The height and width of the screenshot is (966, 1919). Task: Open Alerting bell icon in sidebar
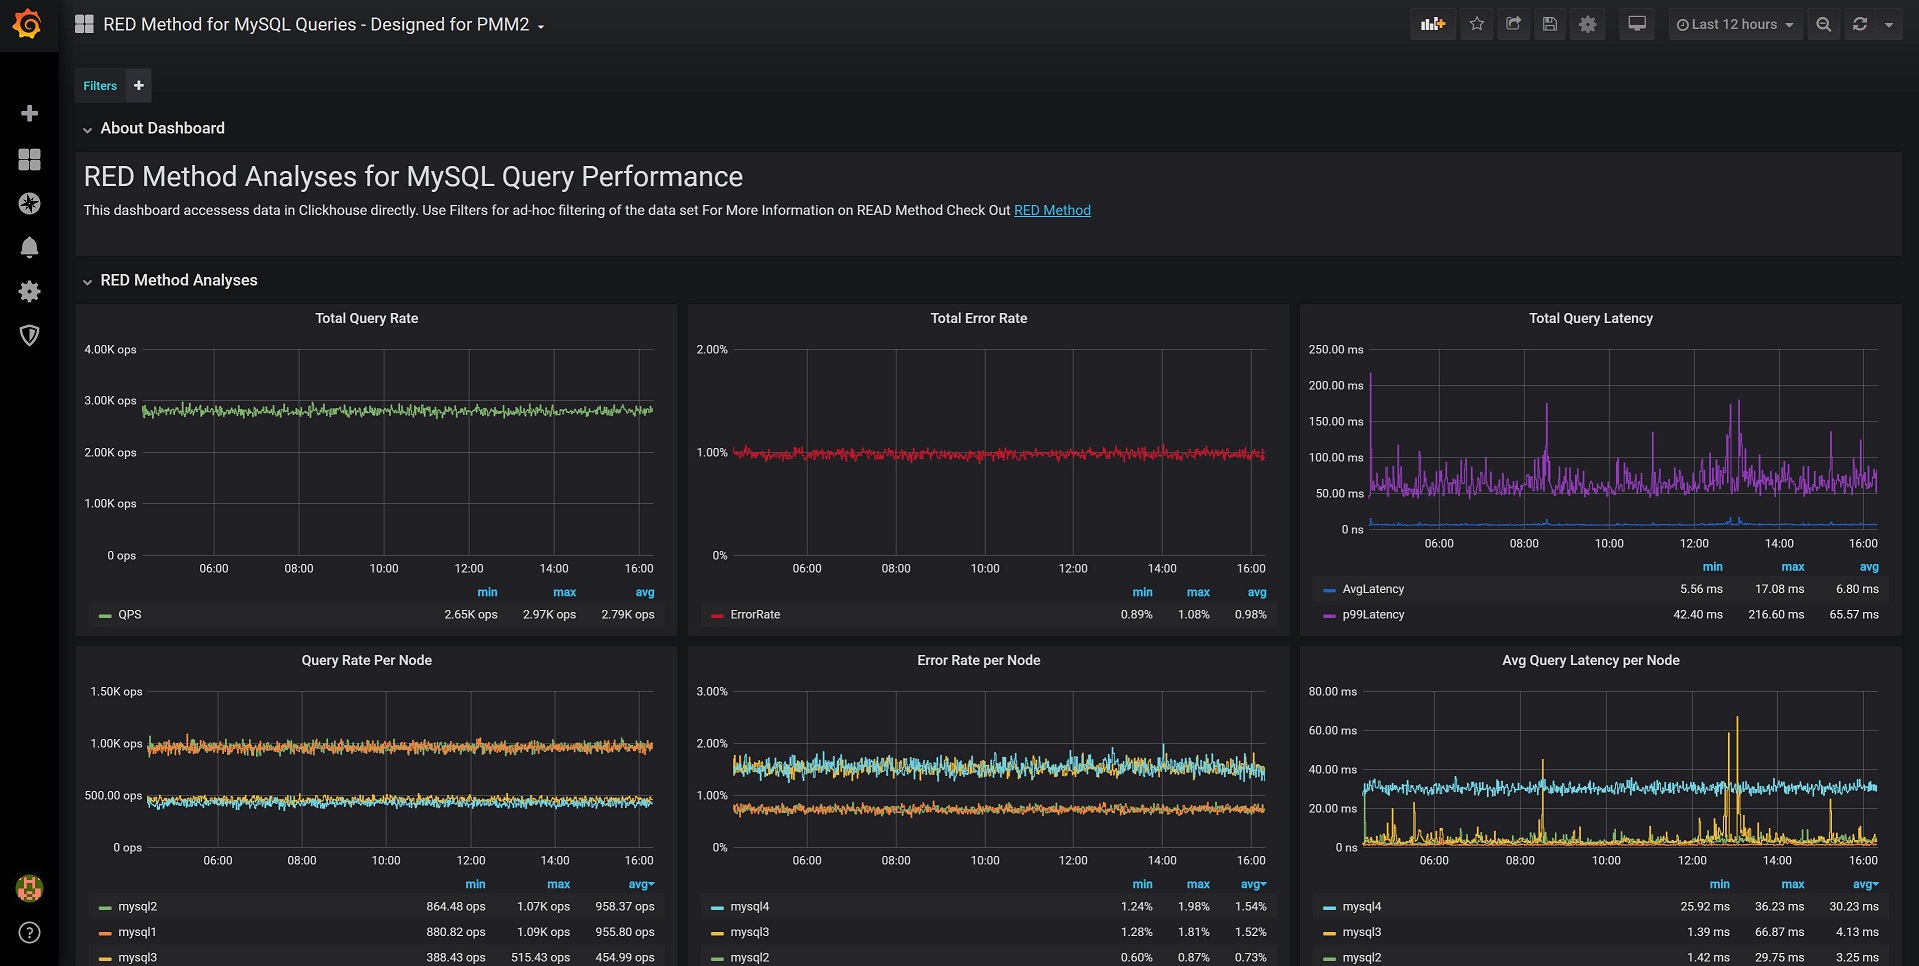[29, 247]
